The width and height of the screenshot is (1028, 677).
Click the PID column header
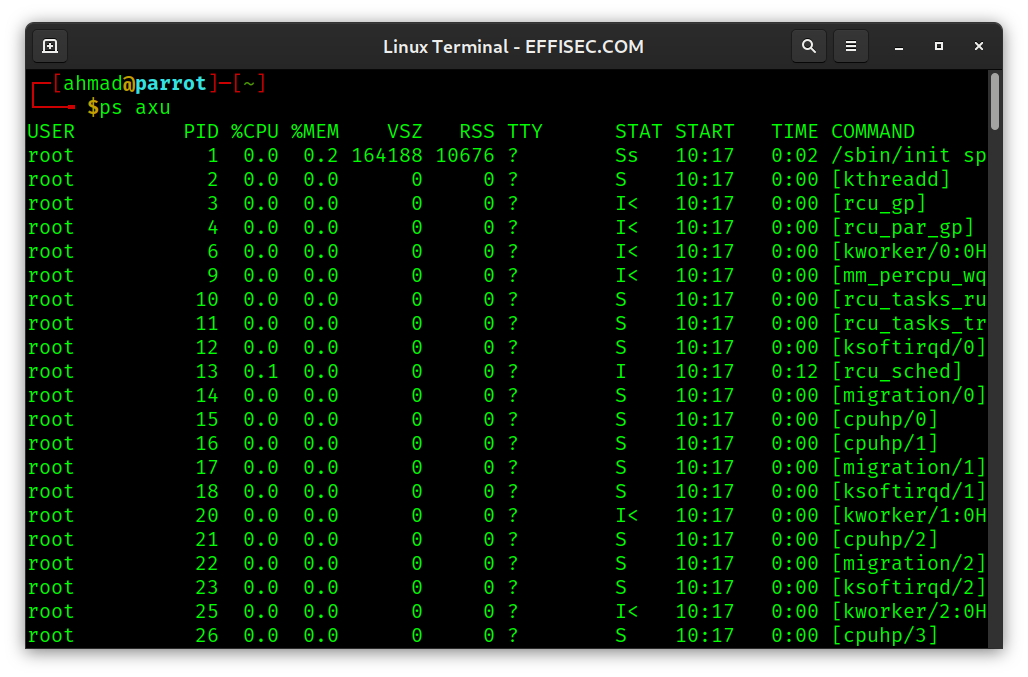pos(201,131)
